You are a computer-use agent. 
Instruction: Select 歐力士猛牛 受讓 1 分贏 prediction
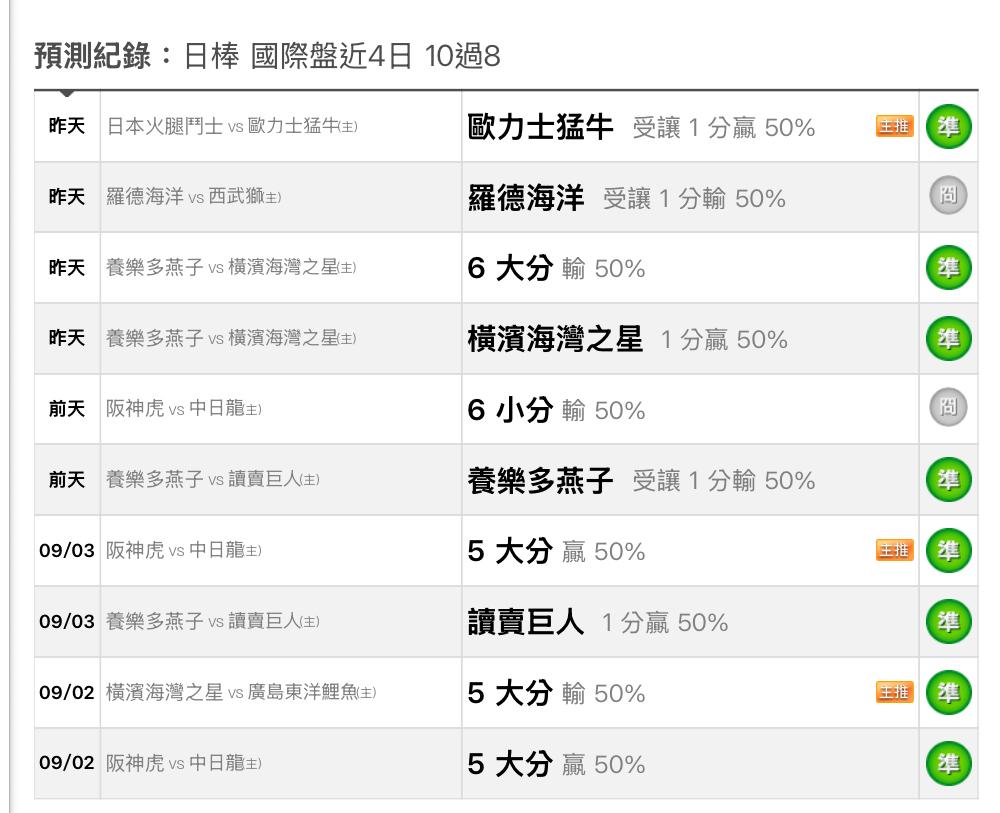point(642,127)
